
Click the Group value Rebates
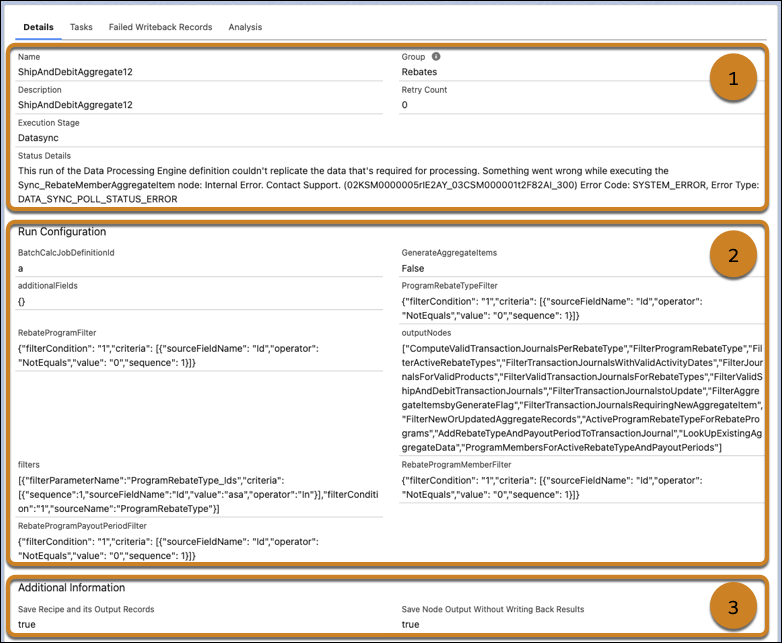(419, 72)
